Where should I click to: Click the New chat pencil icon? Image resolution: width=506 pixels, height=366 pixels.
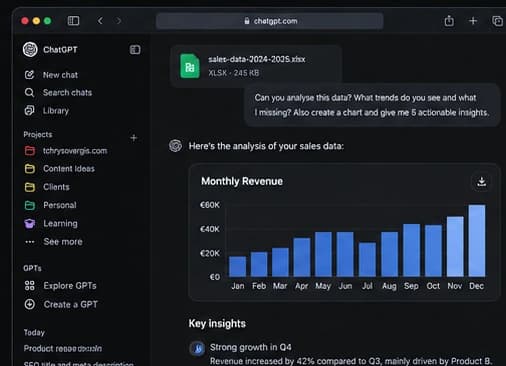(29, 75)
